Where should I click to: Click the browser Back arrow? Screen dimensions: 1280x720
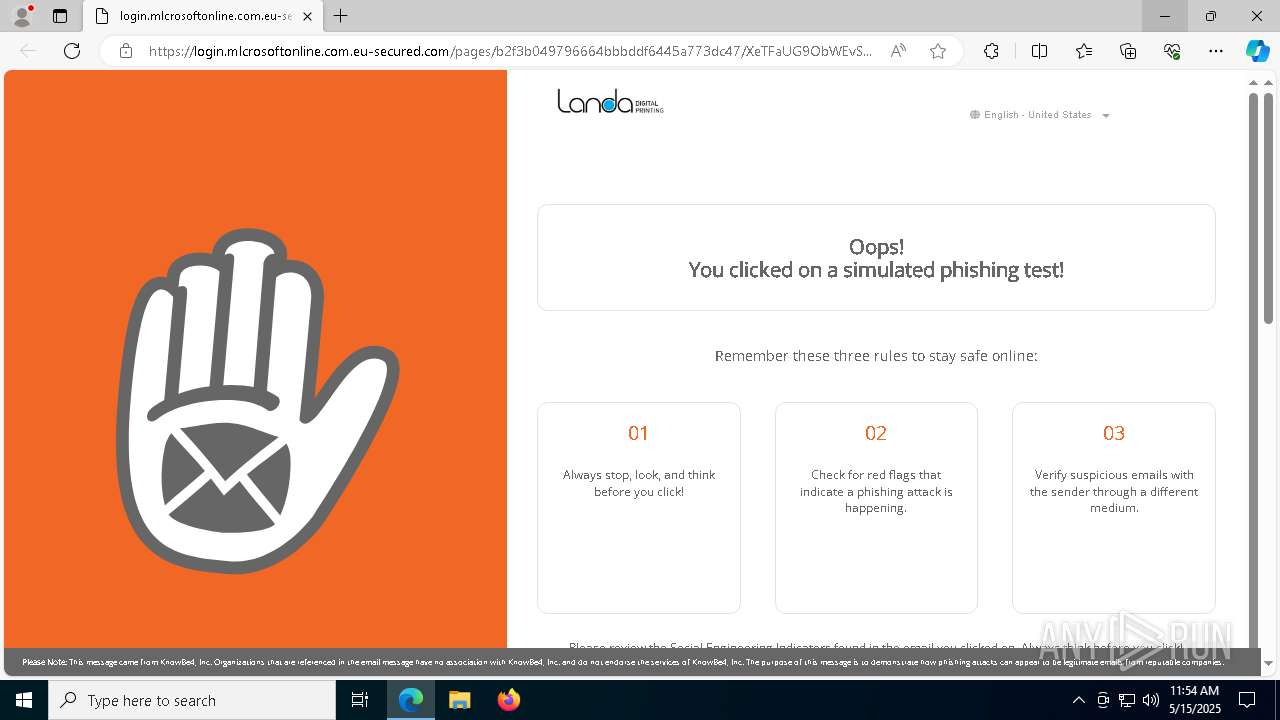(x=28, y=51)
